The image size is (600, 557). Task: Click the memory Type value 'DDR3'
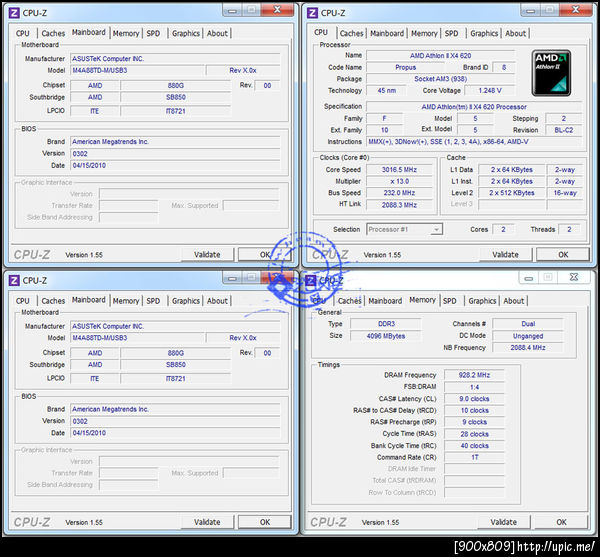386,324
